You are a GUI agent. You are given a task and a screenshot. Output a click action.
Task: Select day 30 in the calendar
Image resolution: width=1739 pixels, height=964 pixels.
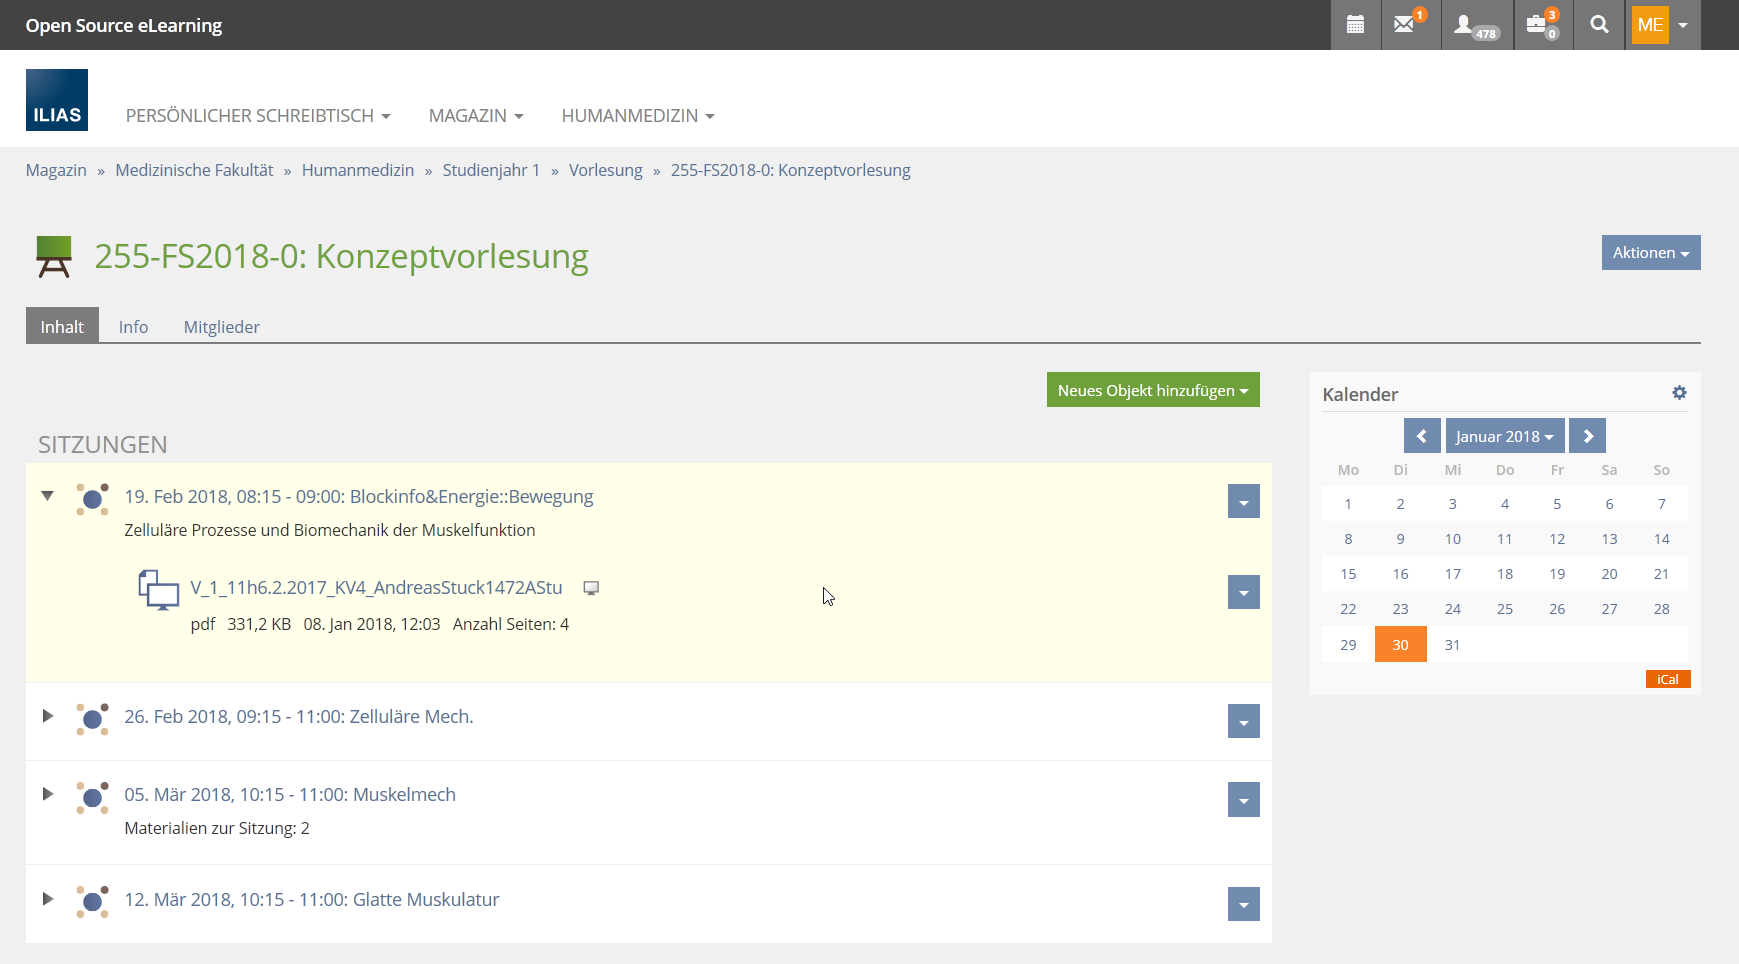[x=1400, y=645]
